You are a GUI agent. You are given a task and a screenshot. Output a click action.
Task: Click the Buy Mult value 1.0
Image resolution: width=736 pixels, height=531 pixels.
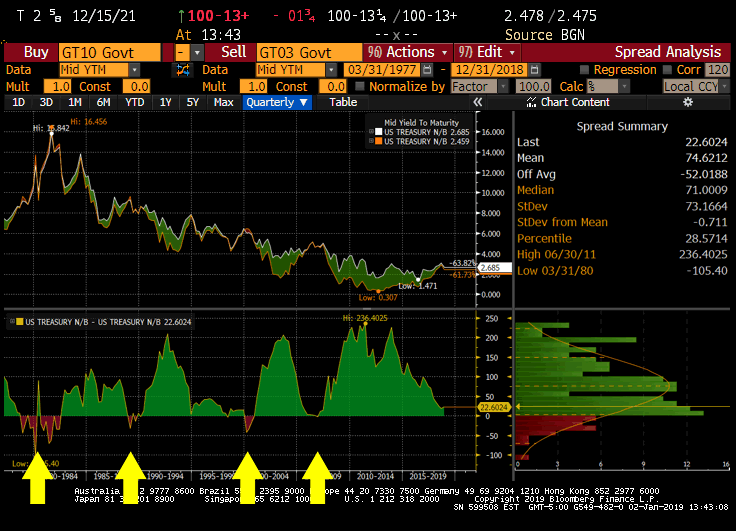pyautogui.click(x=57, y=86)
